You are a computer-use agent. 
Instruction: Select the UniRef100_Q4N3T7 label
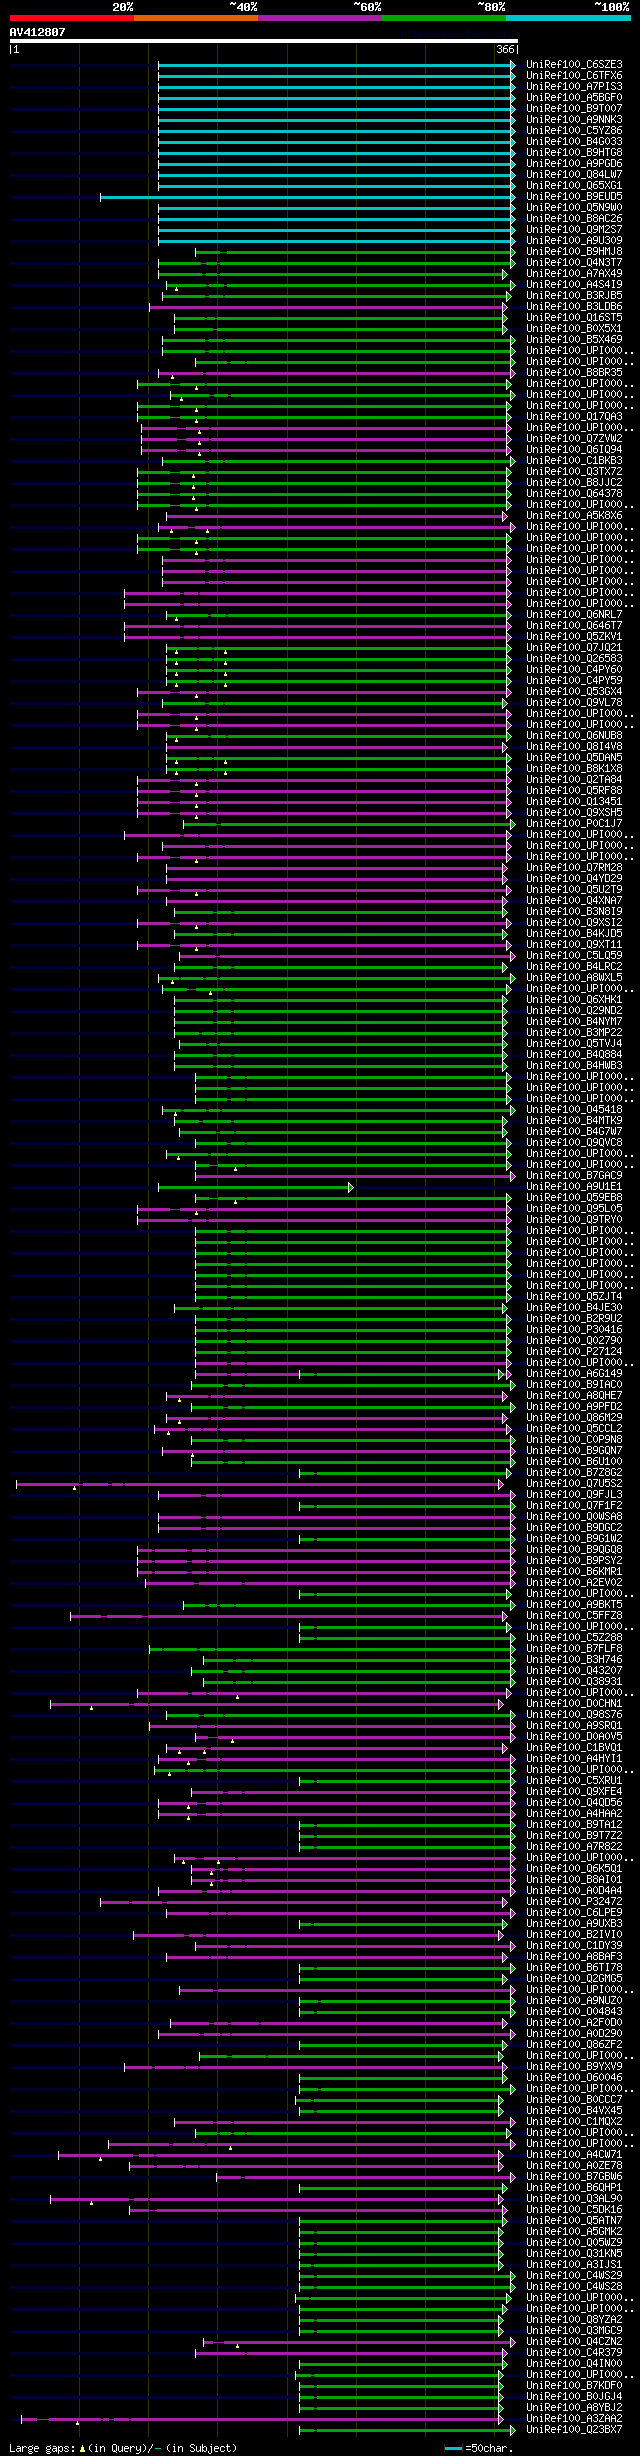[x=574, y=263]
